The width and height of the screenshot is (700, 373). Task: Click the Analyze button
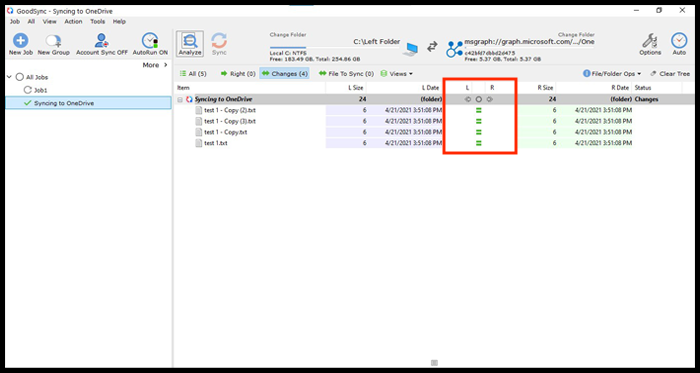190,44
